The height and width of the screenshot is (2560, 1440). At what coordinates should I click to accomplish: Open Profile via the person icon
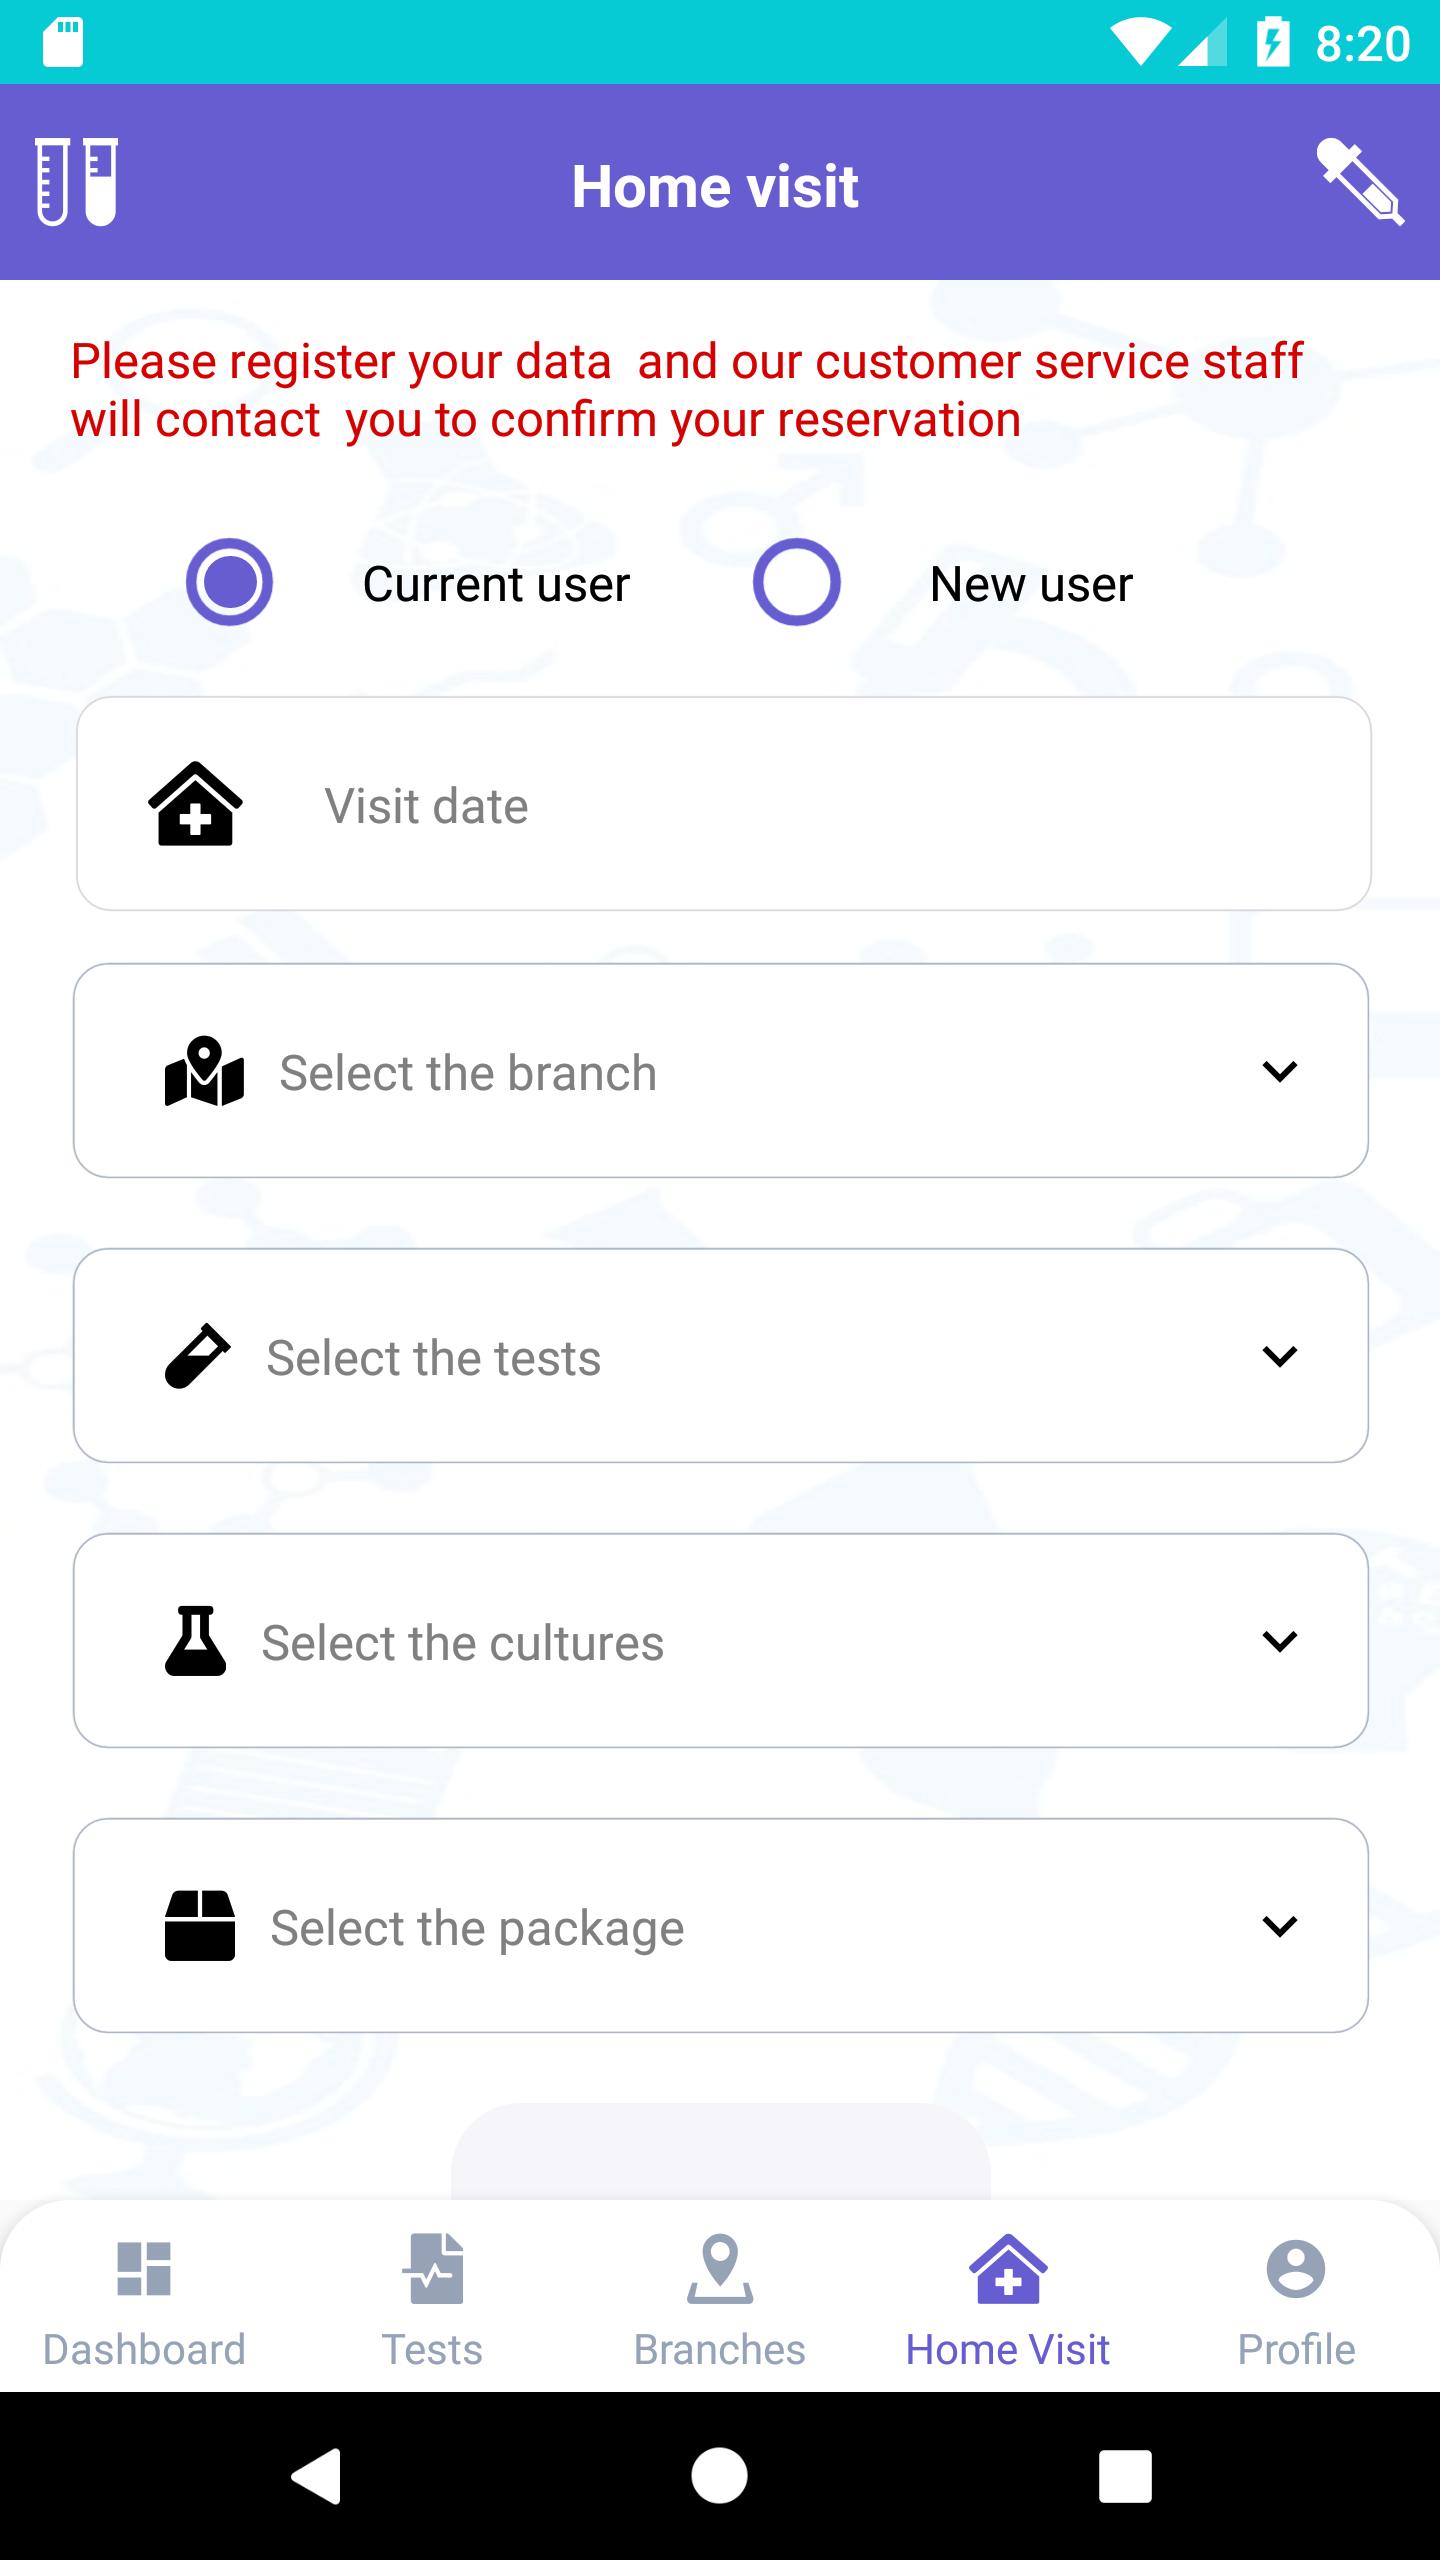tap(1296, 2302)
